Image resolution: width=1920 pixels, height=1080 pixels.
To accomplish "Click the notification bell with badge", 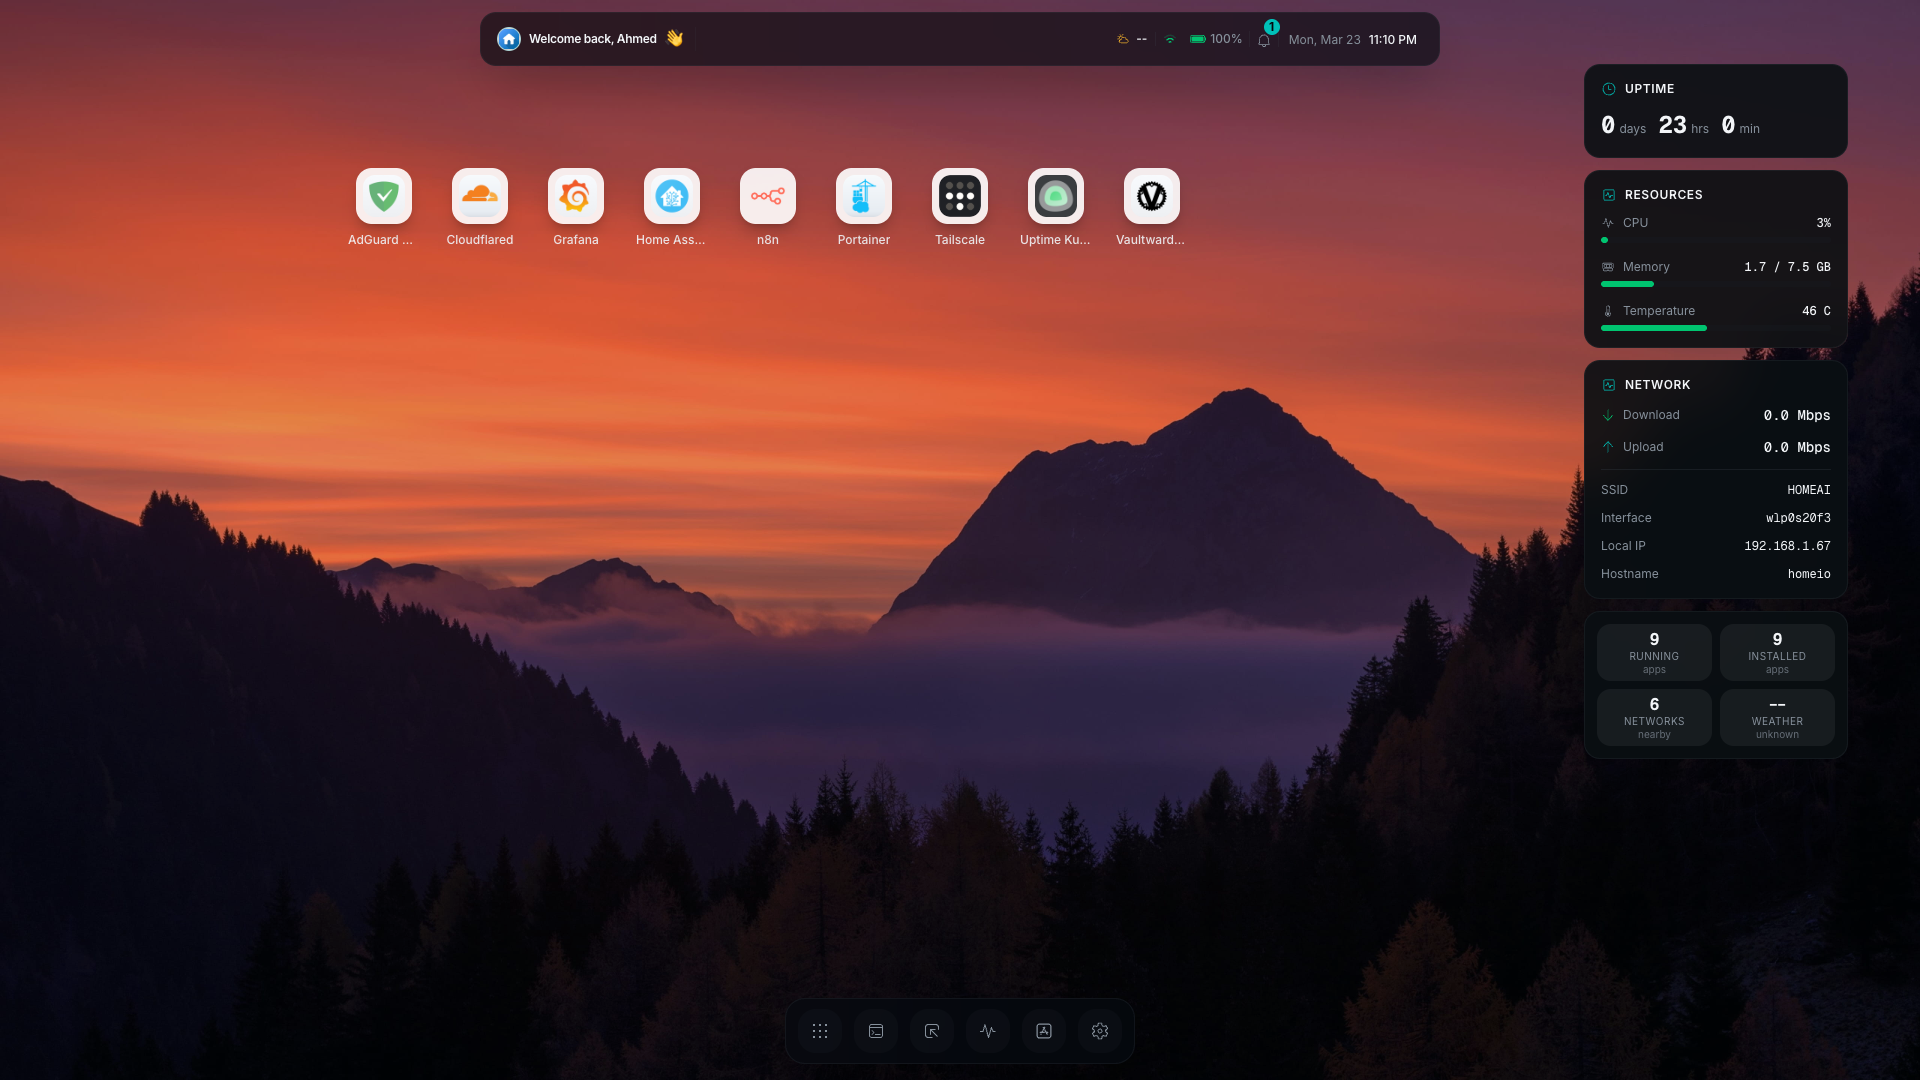I will 1264,40.
